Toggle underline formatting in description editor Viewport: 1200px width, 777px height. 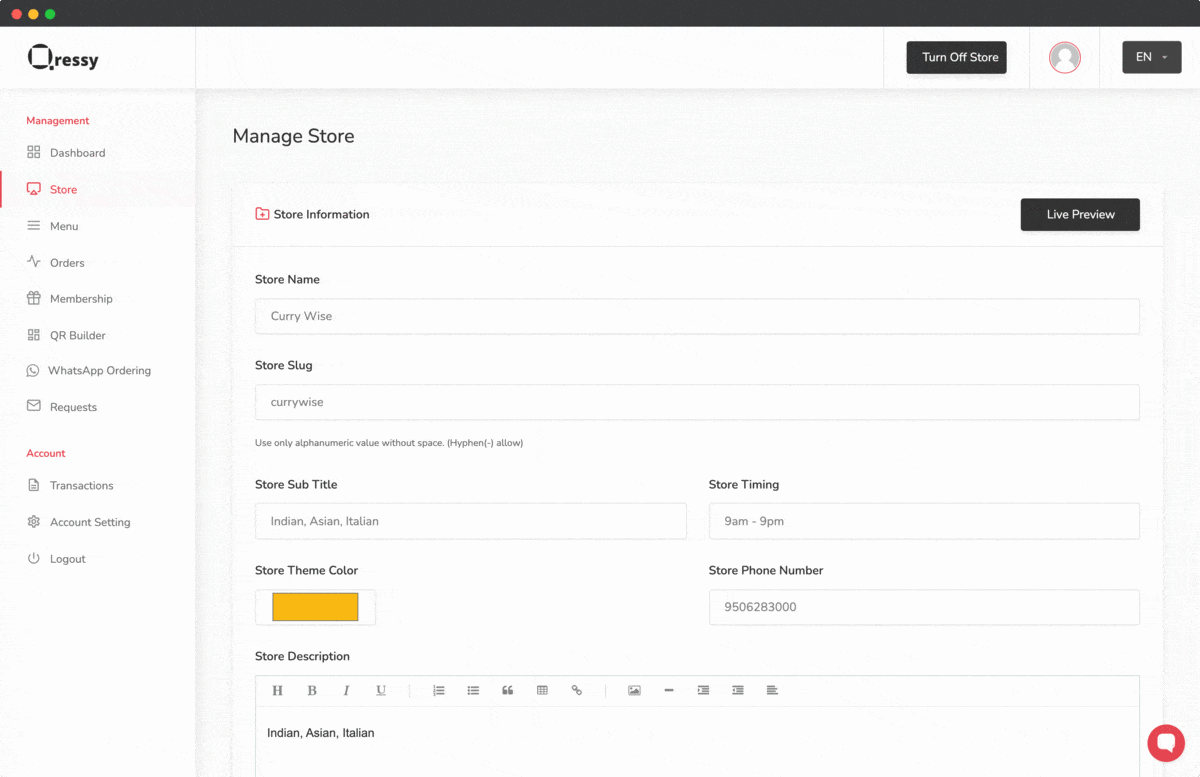pos(381,690)
